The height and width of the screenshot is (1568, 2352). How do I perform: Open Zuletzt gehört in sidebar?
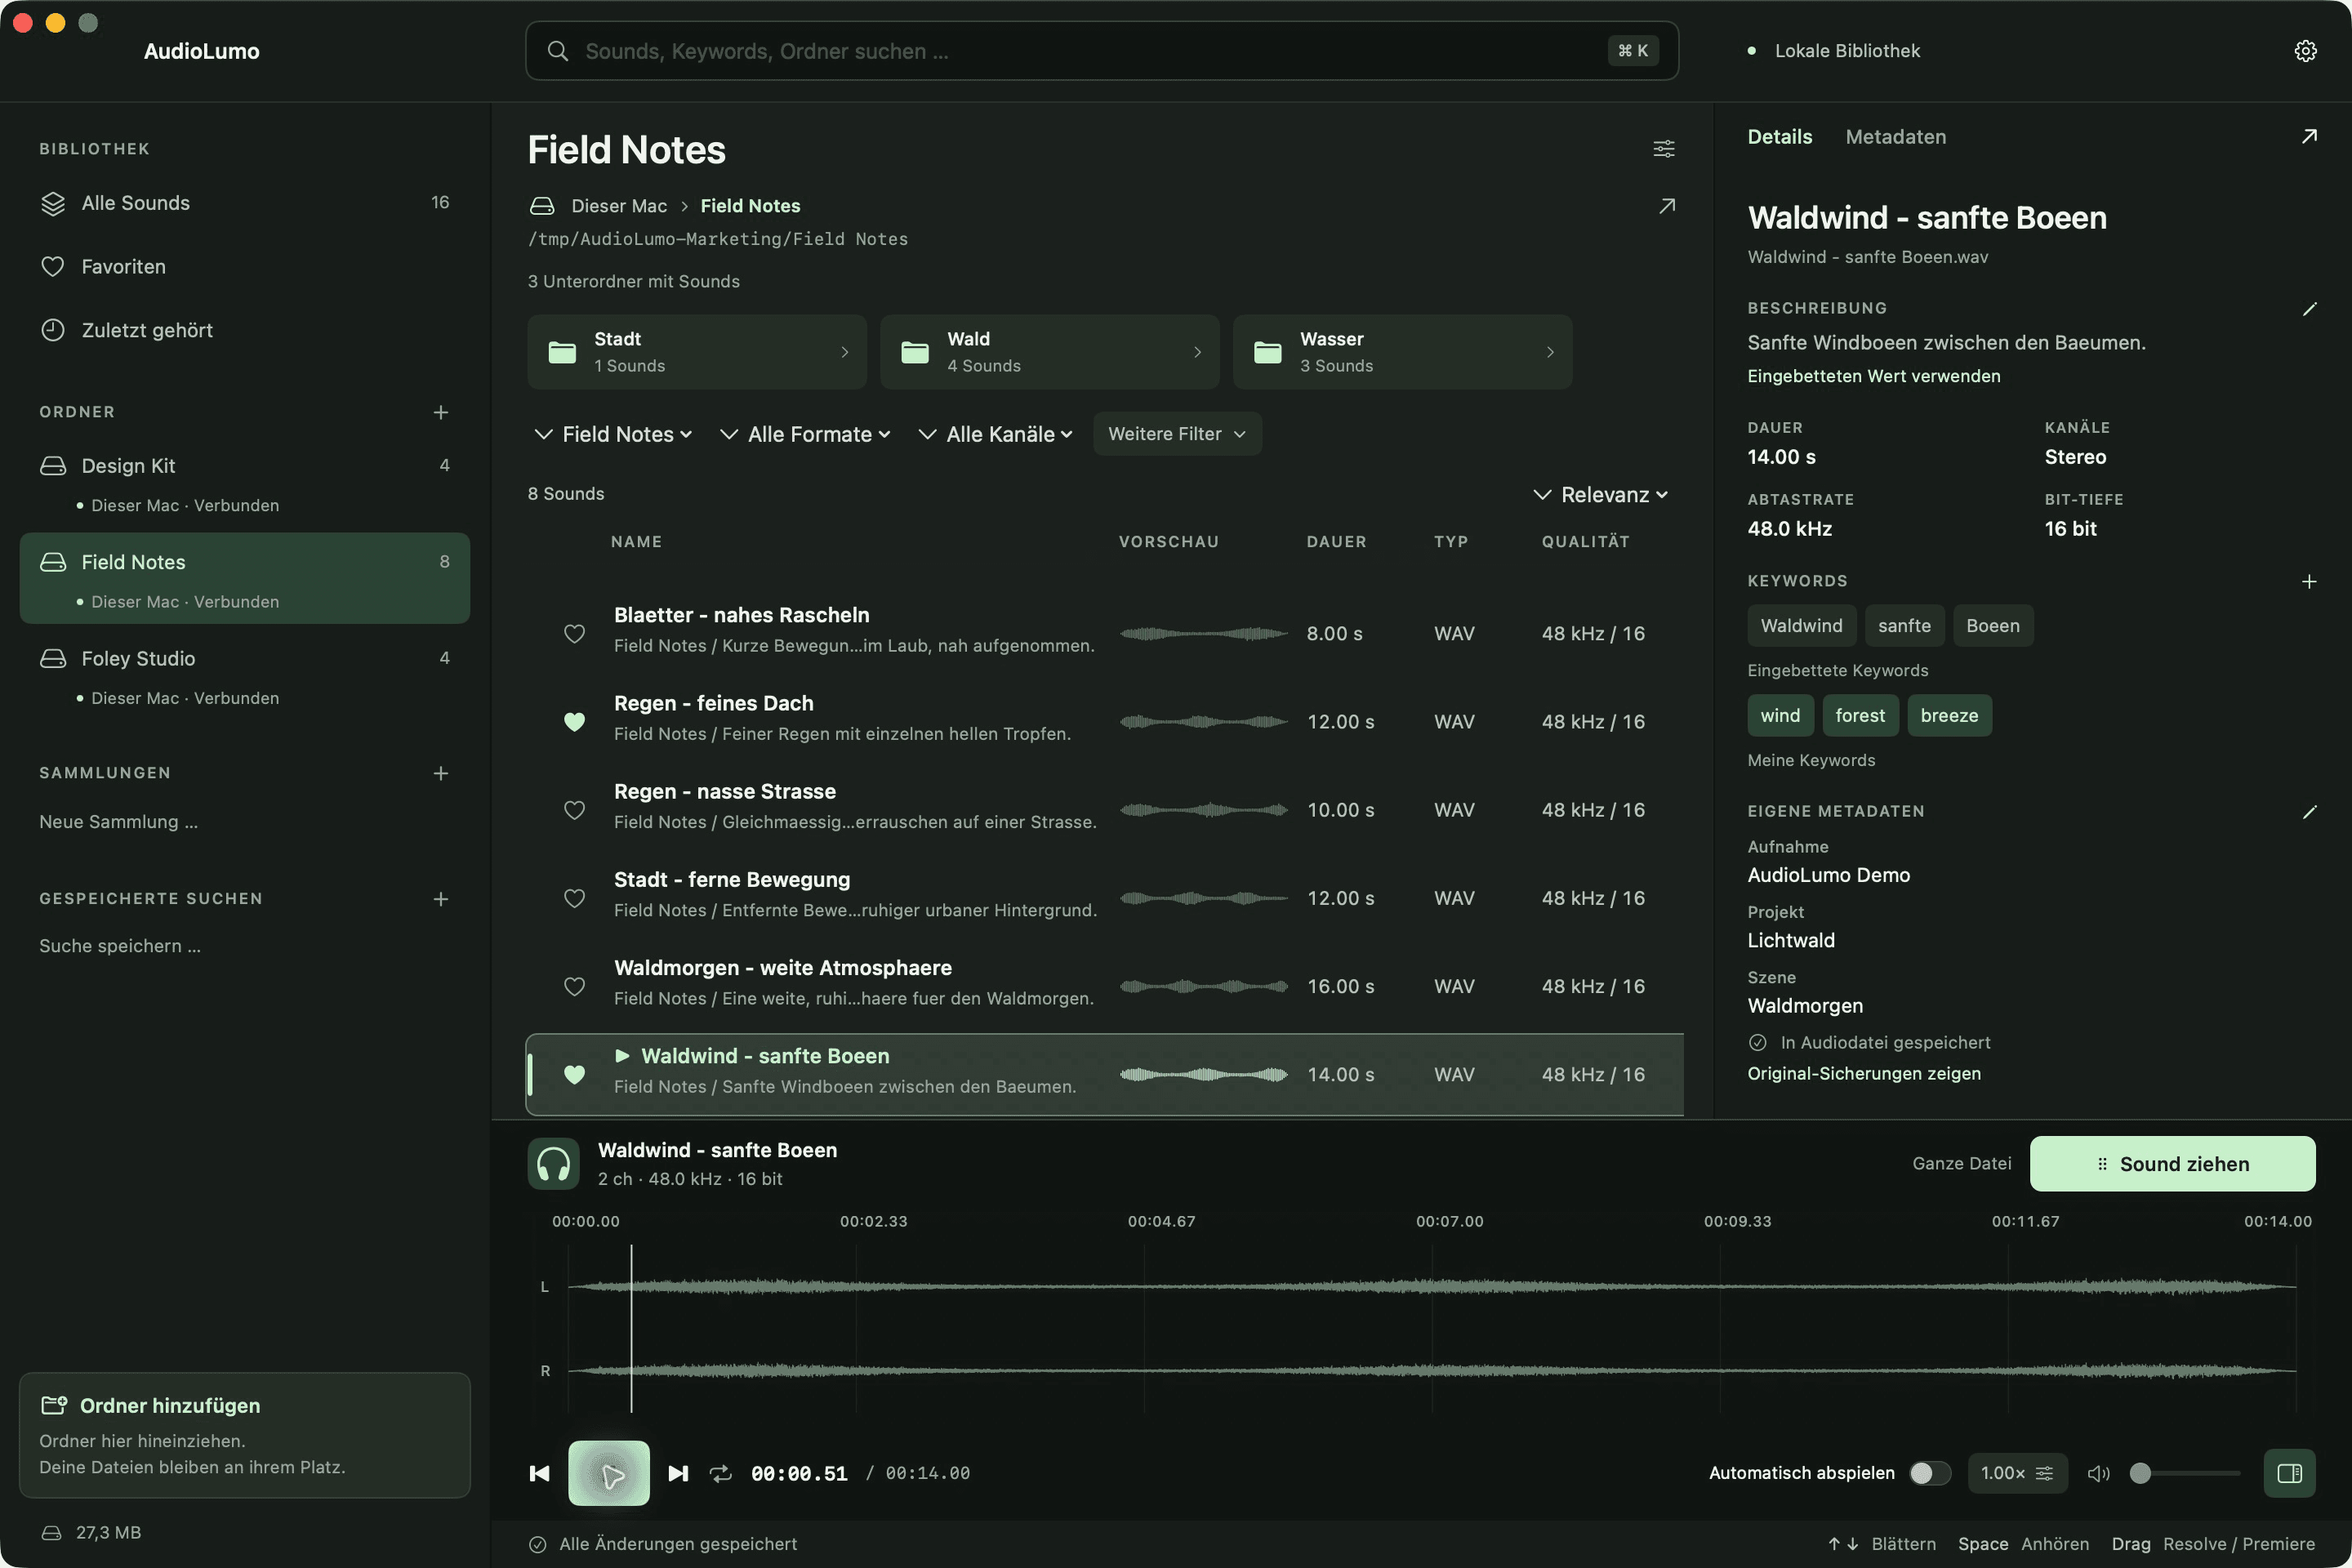tap(244, 330)
